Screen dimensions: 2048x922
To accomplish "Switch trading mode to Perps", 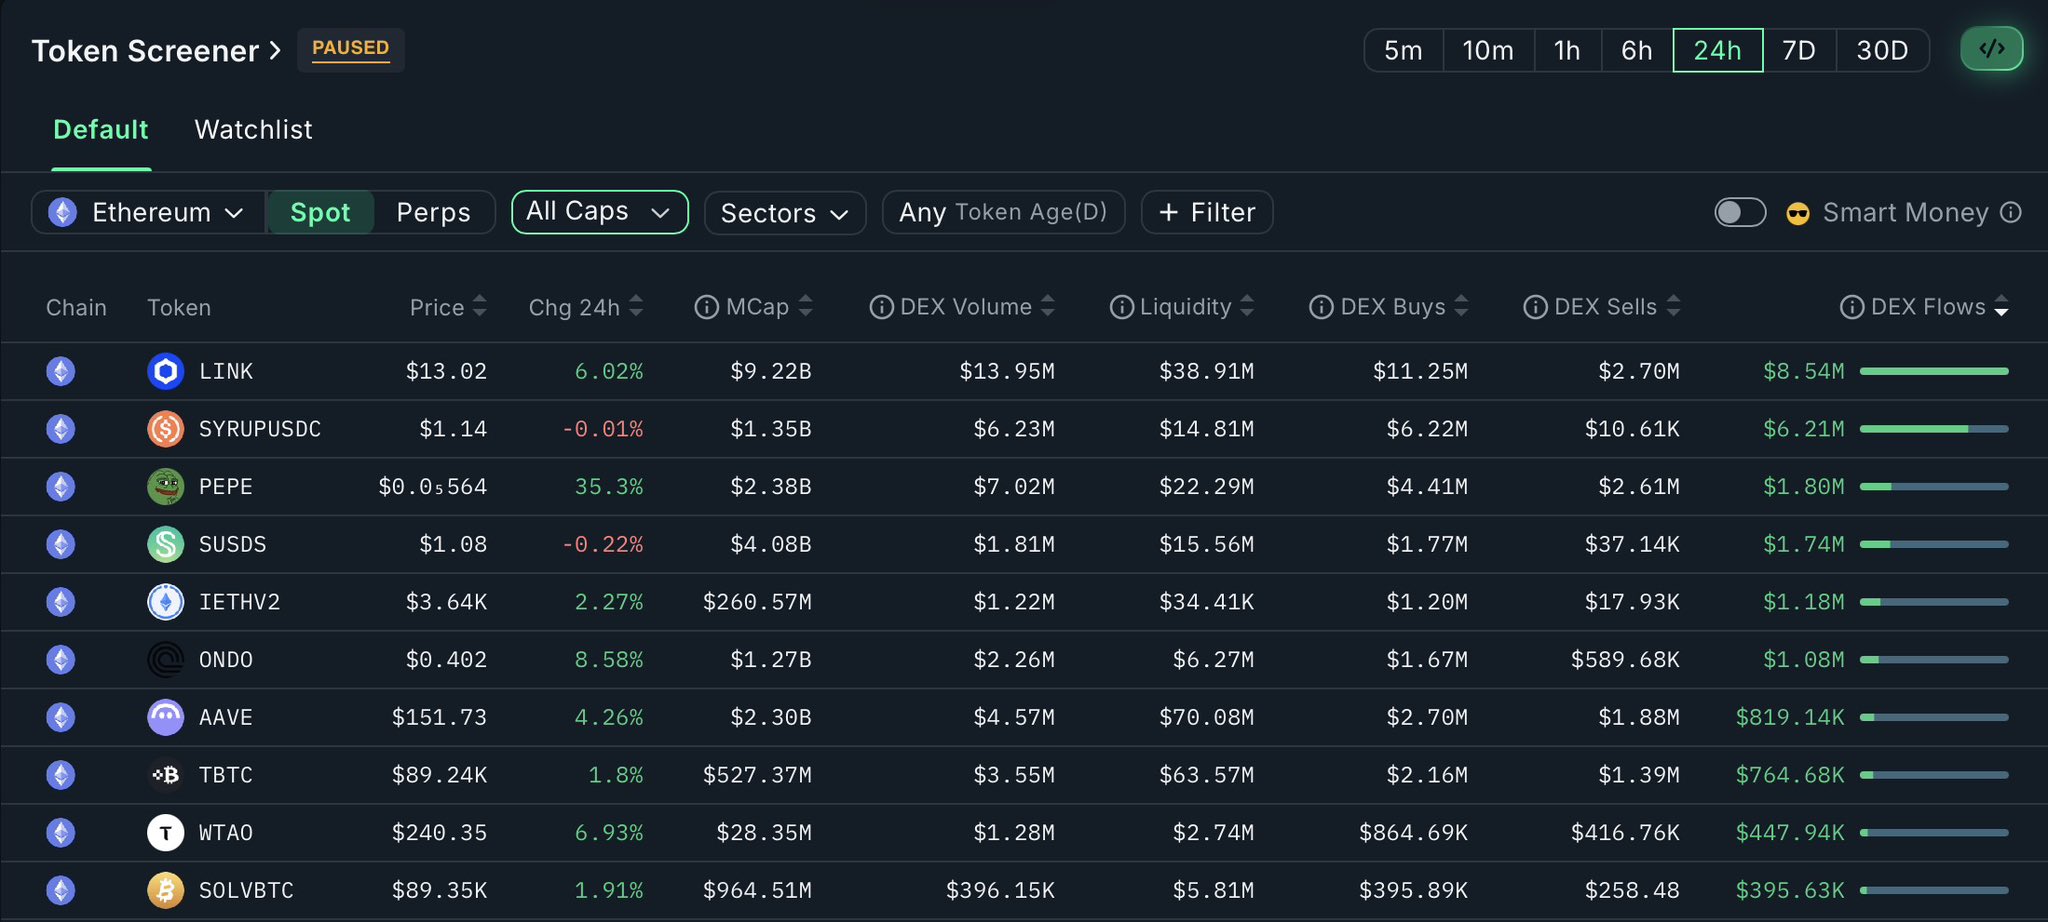I will coord(433,212).
